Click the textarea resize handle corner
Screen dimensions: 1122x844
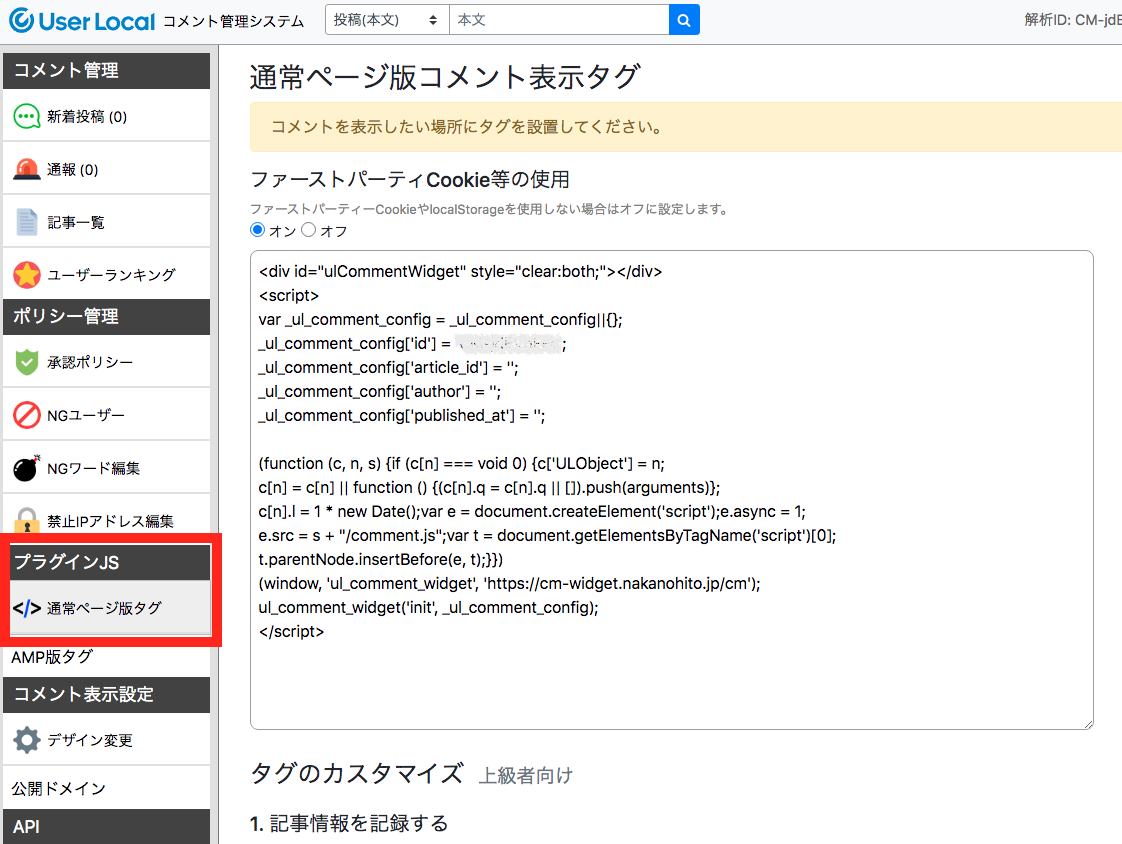click(x=1088, y=724)
